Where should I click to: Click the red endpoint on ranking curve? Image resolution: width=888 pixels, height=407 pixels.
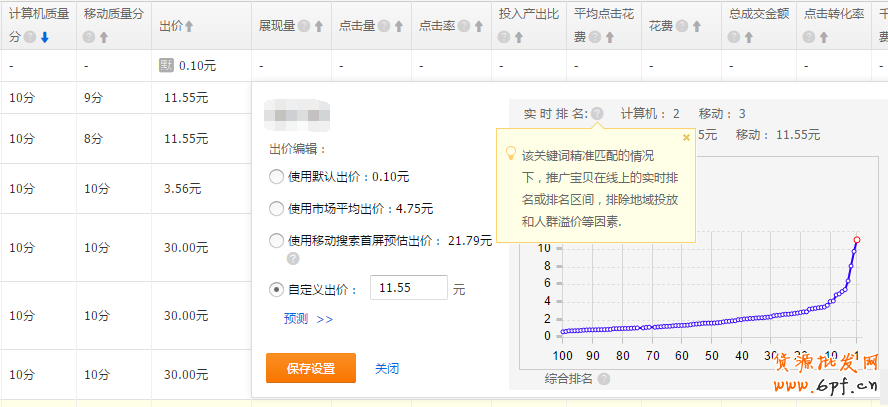point(857,240)
